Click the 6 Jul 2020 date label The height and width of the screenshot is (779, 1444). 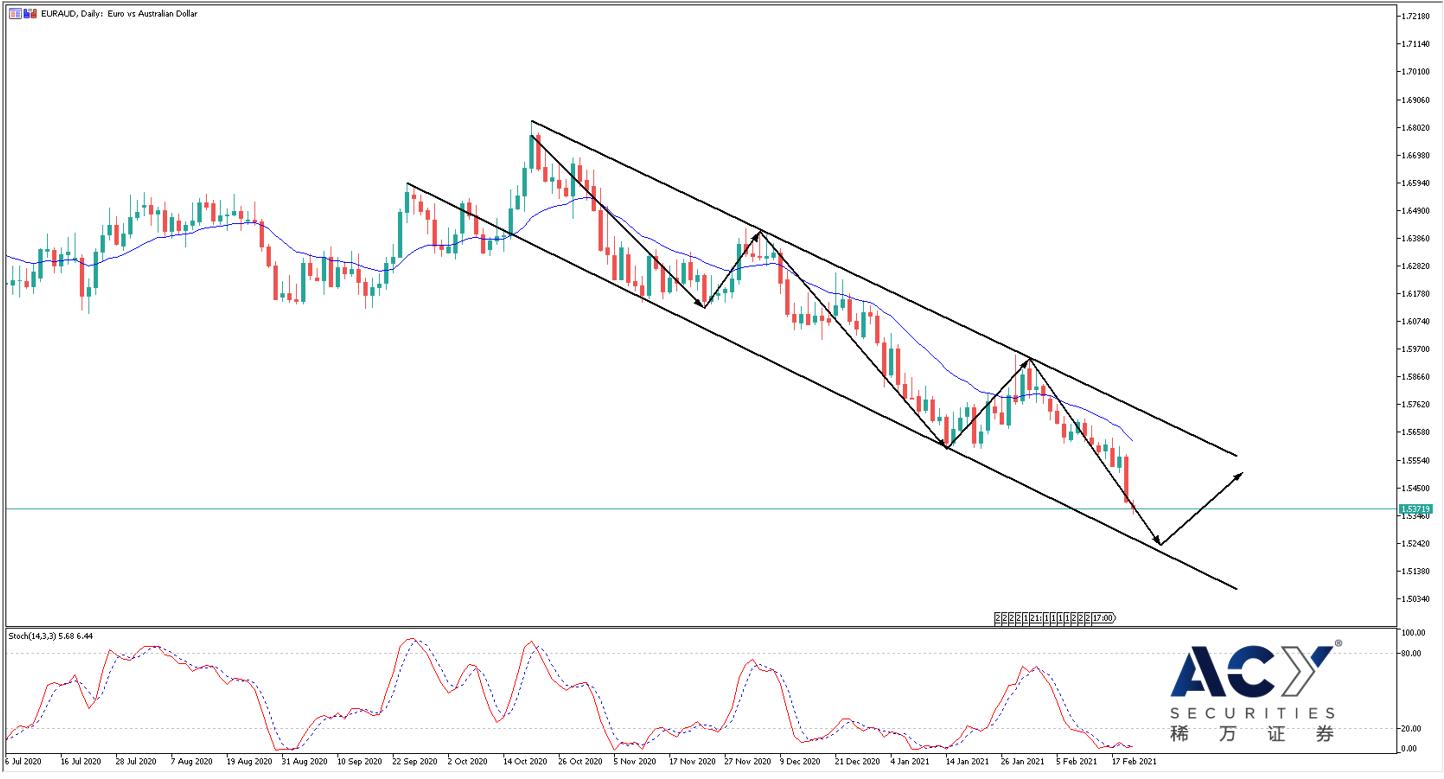25,761
